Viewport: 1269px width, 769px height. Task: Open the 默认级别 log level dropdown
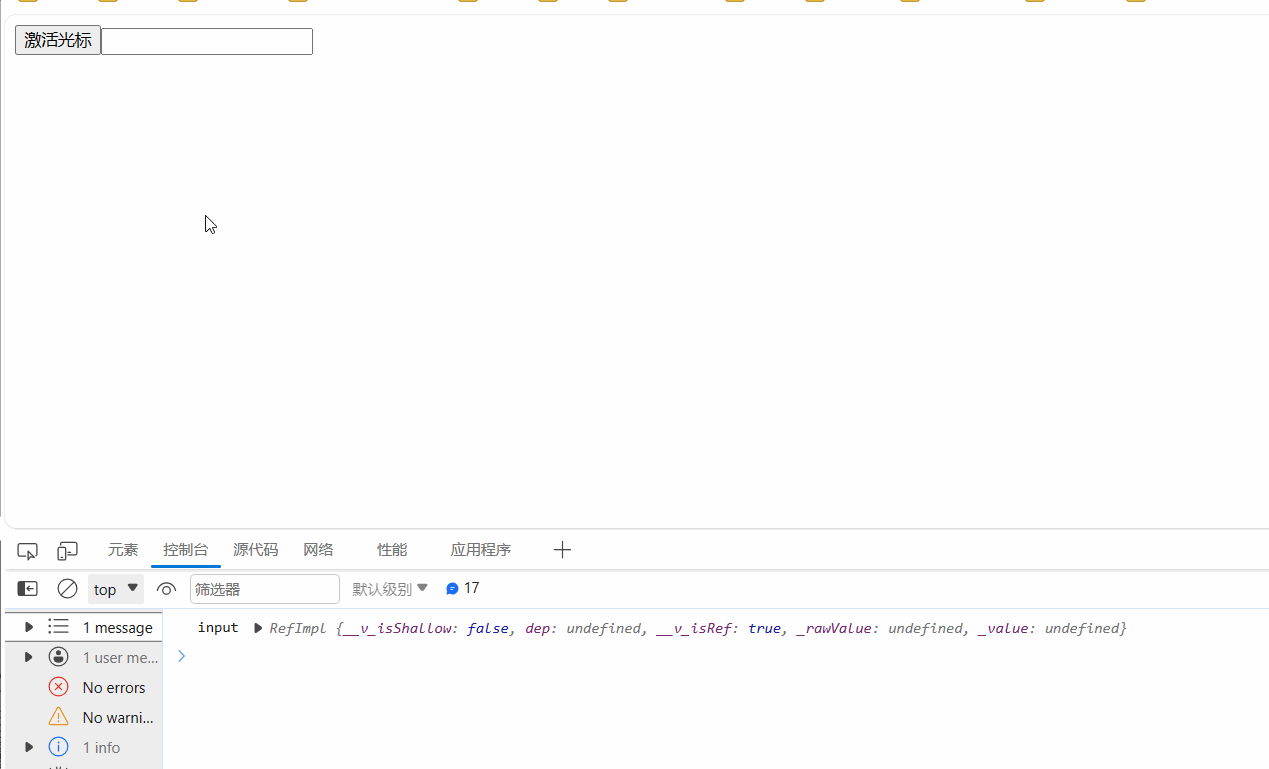point(389,588)
